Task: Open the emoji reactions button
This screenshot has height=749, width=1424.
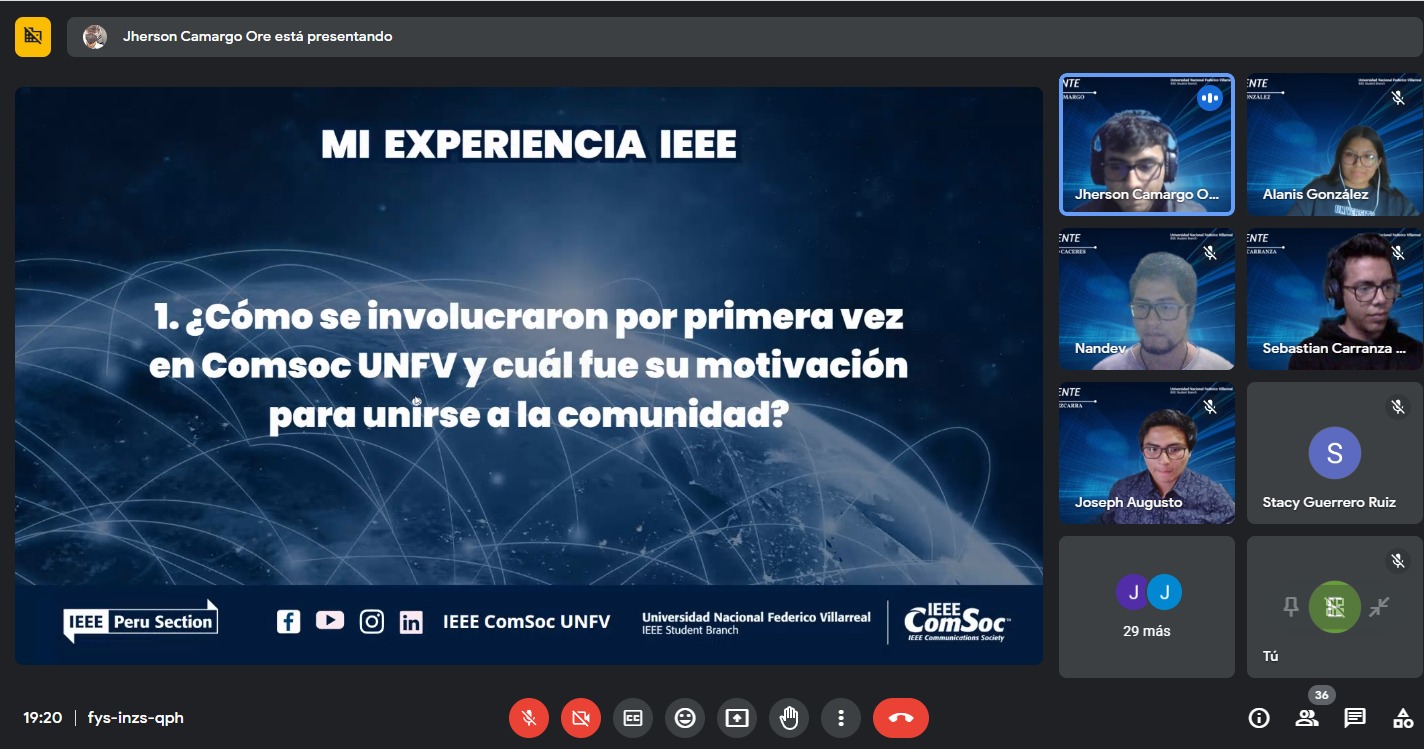Action: click(685, 718)
